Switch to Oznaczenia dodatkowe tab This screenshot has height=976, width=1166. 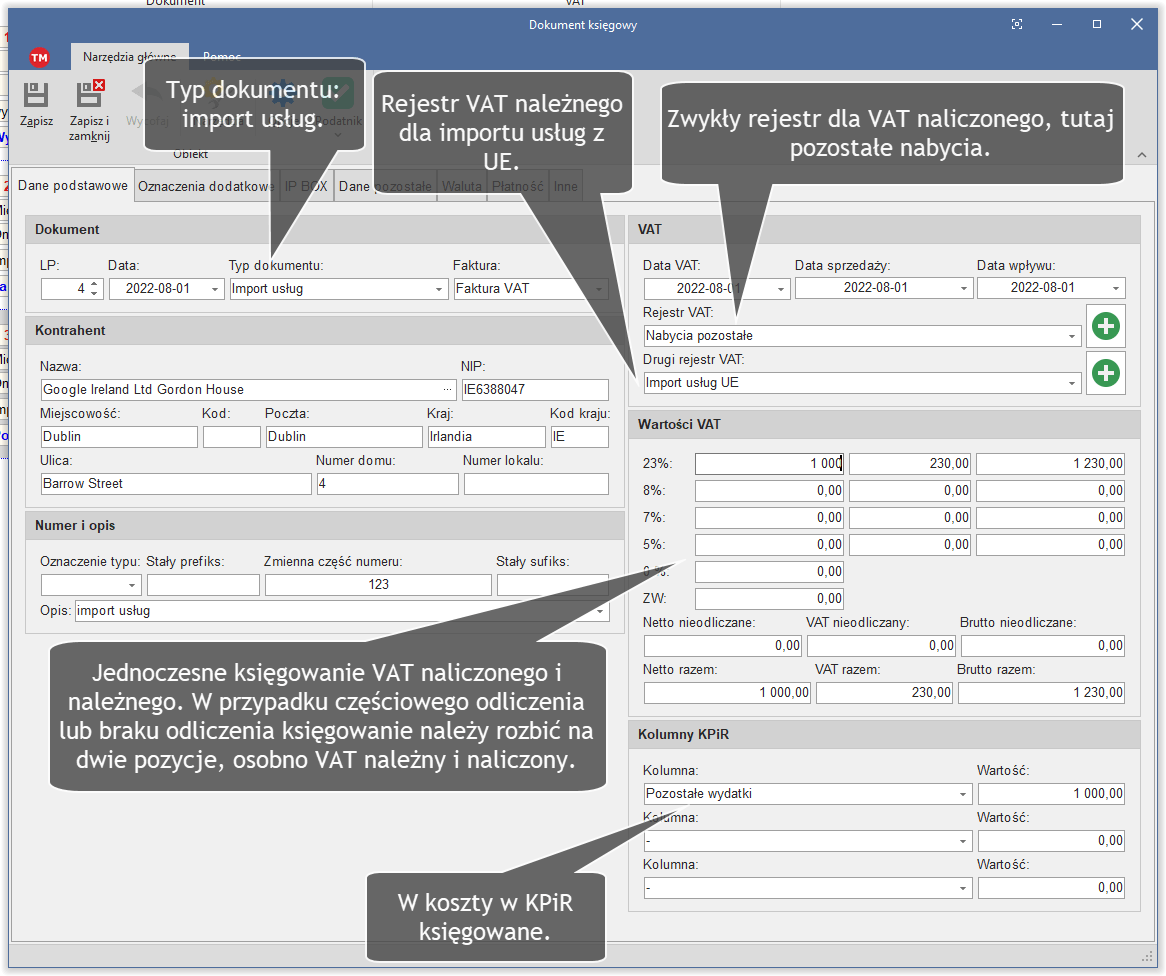coord(205,186)
